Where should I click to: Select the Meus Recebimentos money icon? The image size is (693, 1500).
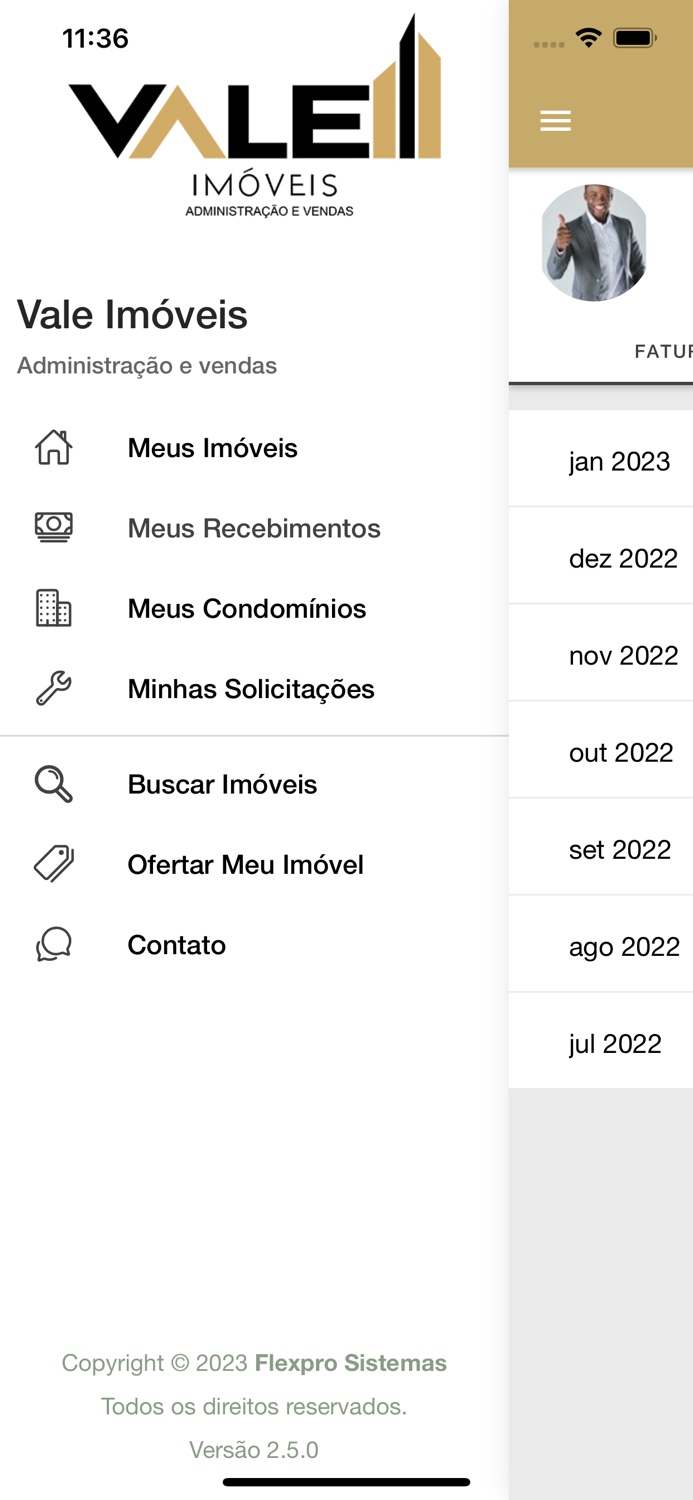[53, 527]
